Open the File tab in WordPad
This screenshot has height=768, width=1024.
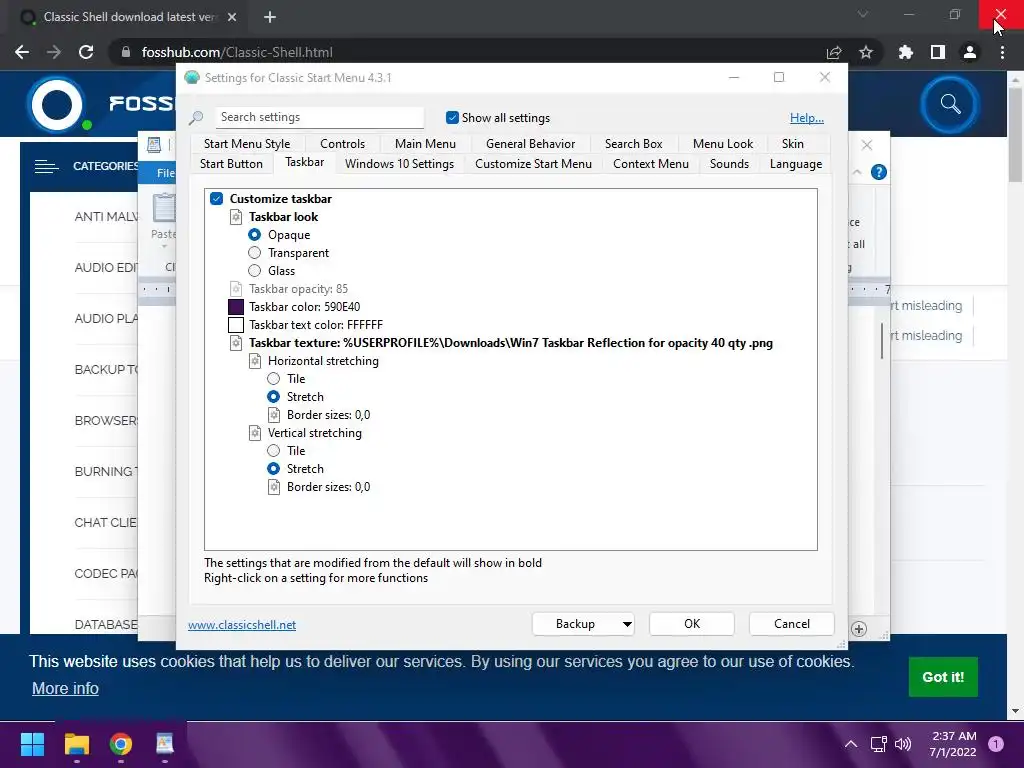166,173
